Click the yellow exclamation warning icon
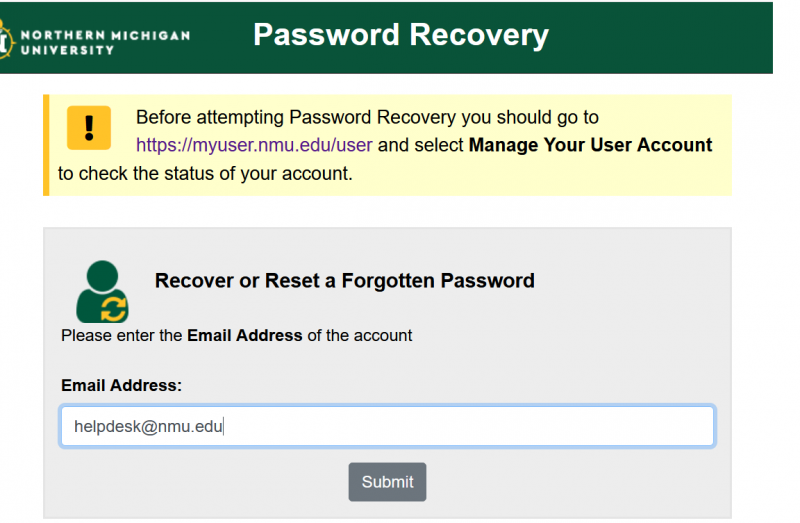Image resolution: width=800 pixels, height=523 pixels. point(89,127)
